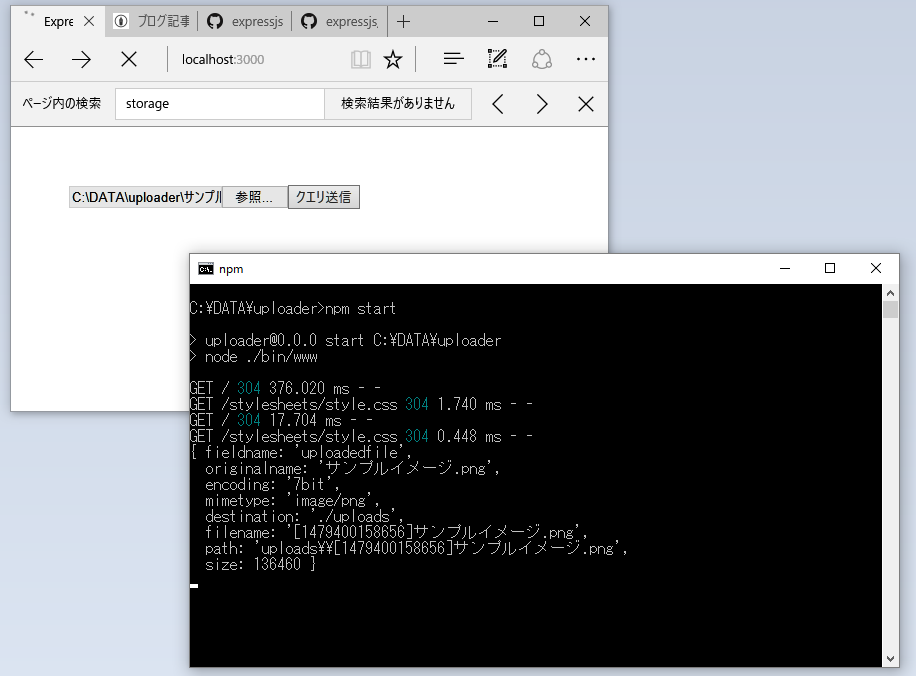Click the クエリ送信 submit button
Viewport: 916px width, 676px height.
tap(324, 197)
